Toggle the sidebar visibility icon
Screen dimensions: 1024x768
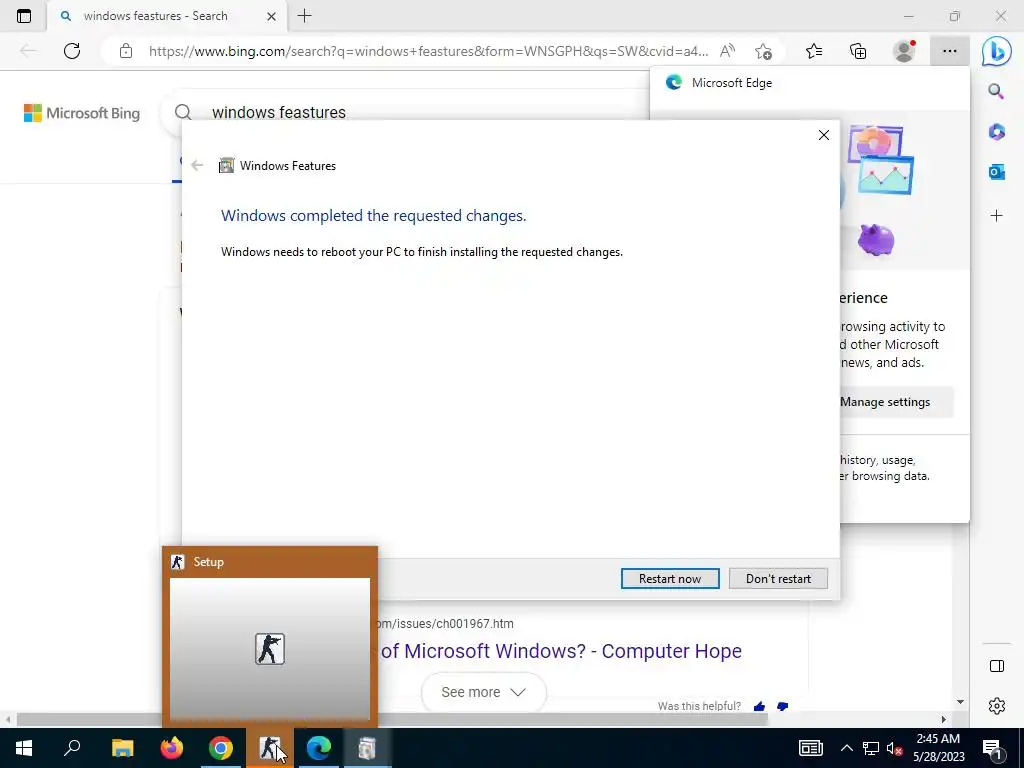[997, 666]
